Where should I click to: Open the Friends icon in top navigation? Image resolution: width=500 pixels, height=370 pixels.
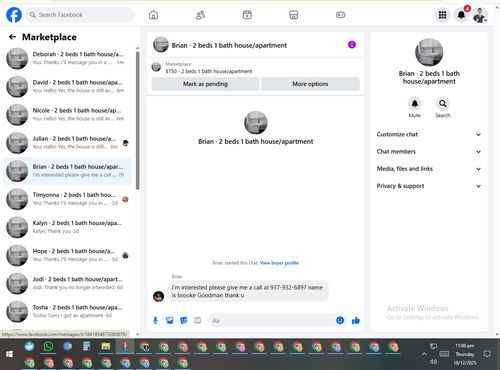tap(200, 15)
